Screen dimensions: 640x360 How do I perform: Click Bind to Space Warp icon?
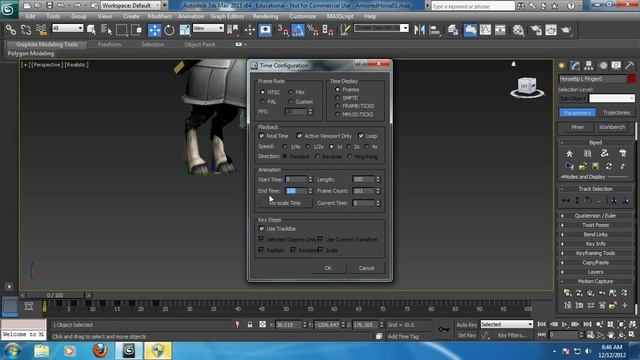point(41,30)
